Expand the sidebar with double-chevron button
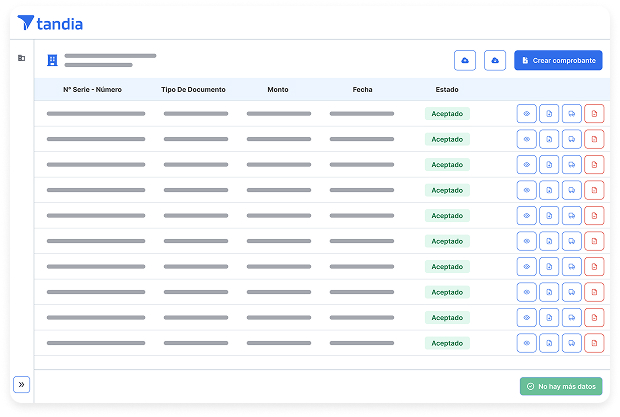The image size is (620, 417). (21, 384)
